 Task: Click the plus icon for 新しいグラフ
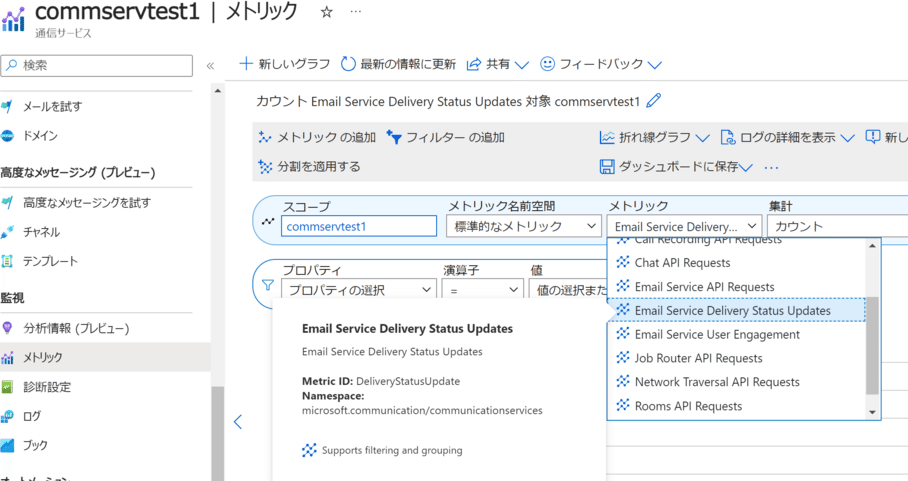(x=246, y=63)
